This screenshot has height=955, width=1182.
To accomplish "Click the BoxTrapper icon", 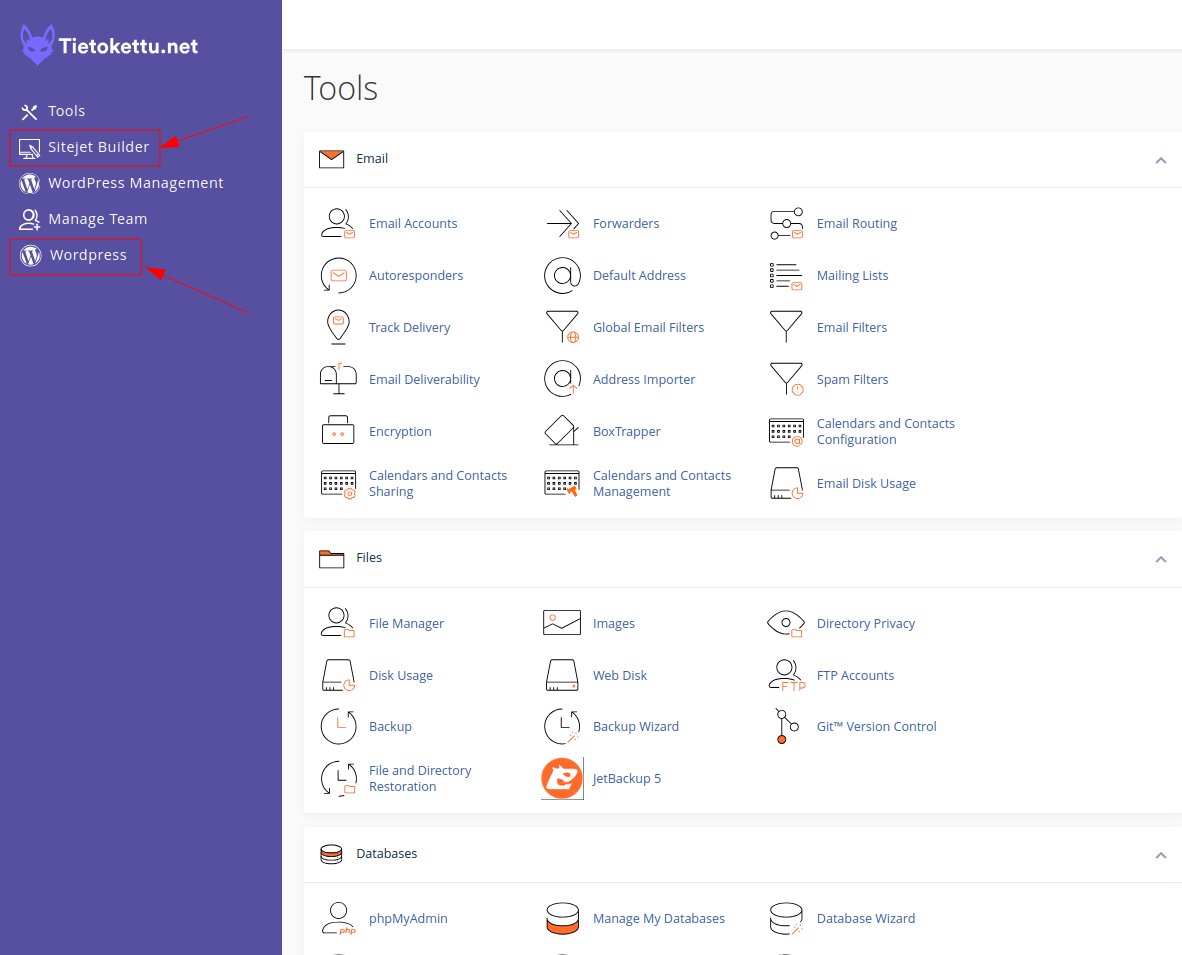I will [562, 431].
